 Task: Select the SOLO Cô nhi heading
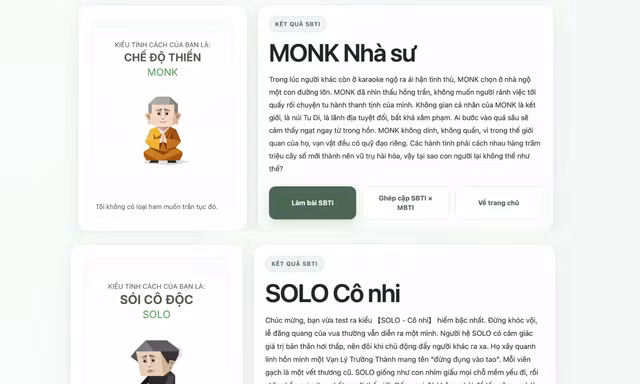(333, 293)
